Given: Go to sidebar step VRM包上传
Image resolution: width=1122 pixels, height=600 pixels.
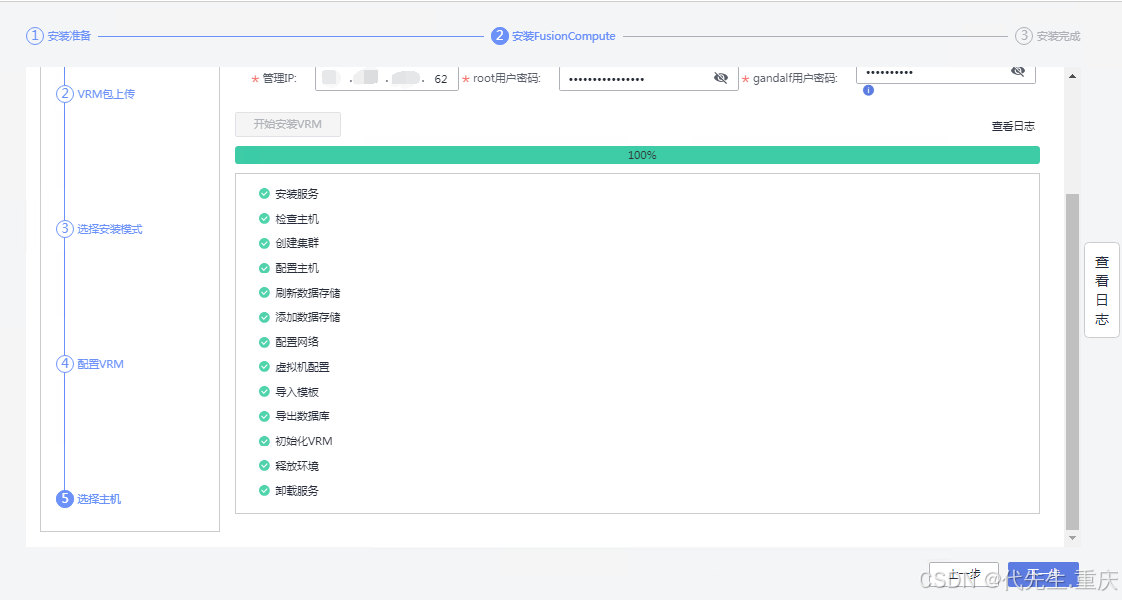Looking at the screenshot, I should tap(95, 94).
